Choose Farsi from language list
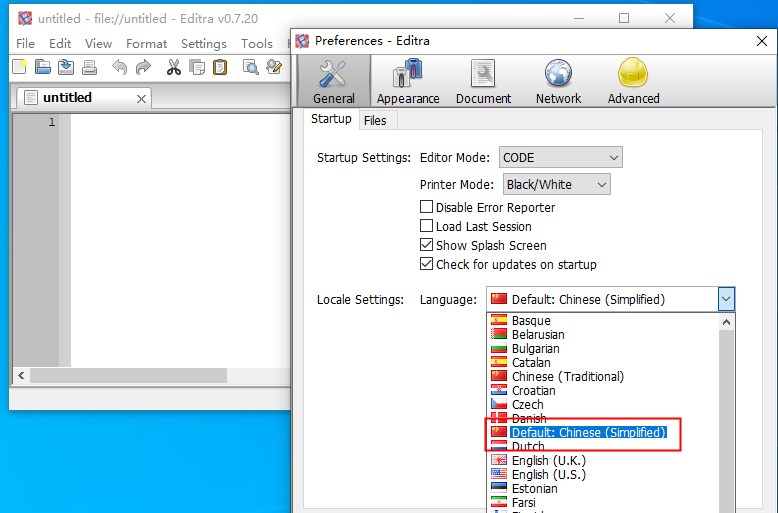 point(603,502)
